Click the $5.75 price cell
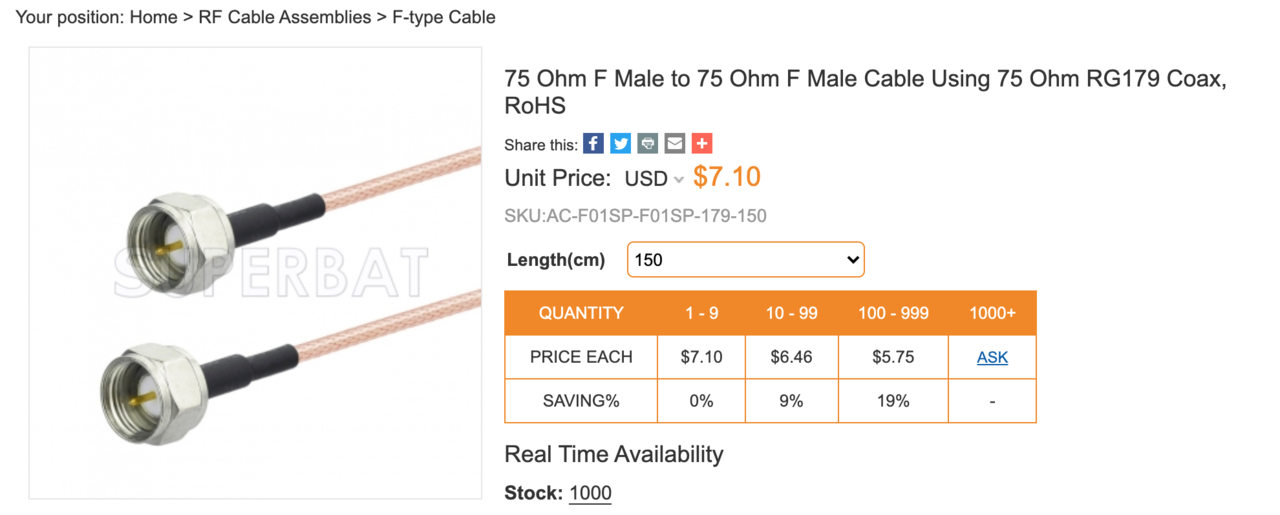The width and height of the screenshot is (1280, 515). click(x=892, y=357)
